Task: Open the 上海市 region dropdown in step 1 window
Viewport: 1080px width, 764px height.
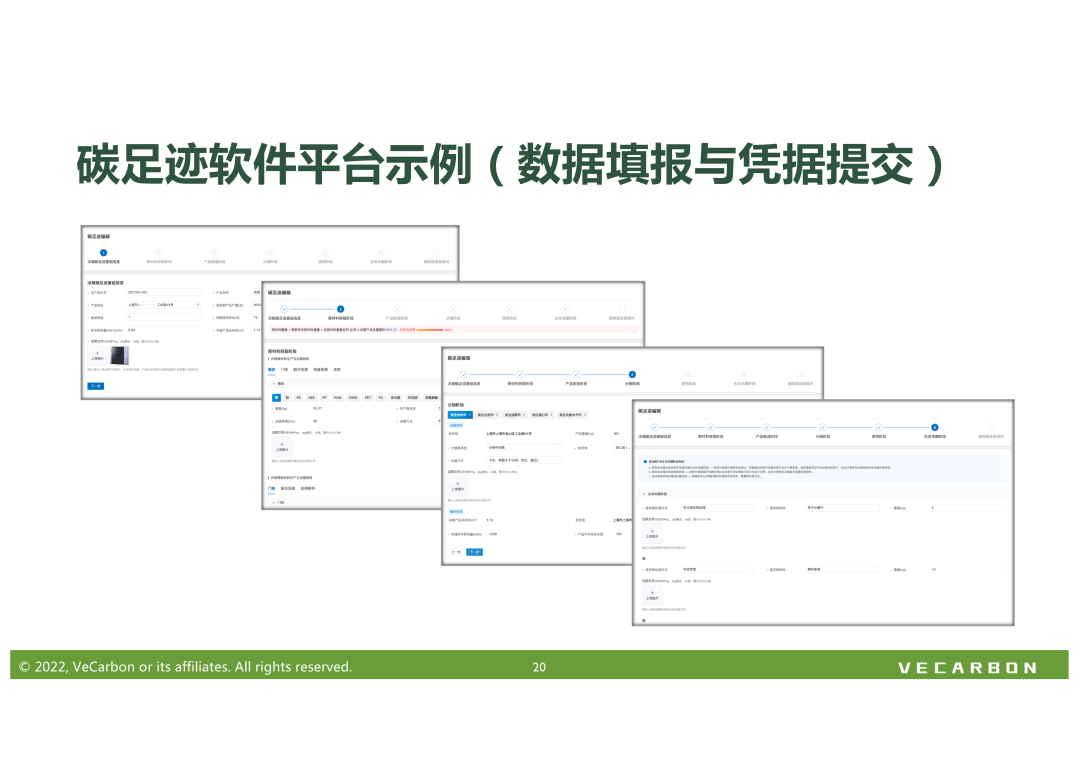Action: coord(138,305)
